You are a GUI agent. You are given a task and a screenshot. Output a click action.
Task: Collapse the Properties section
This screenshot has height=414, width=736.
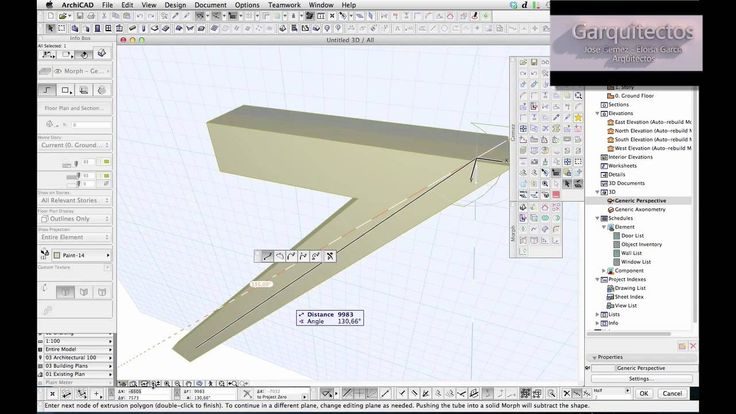[594, 358]
